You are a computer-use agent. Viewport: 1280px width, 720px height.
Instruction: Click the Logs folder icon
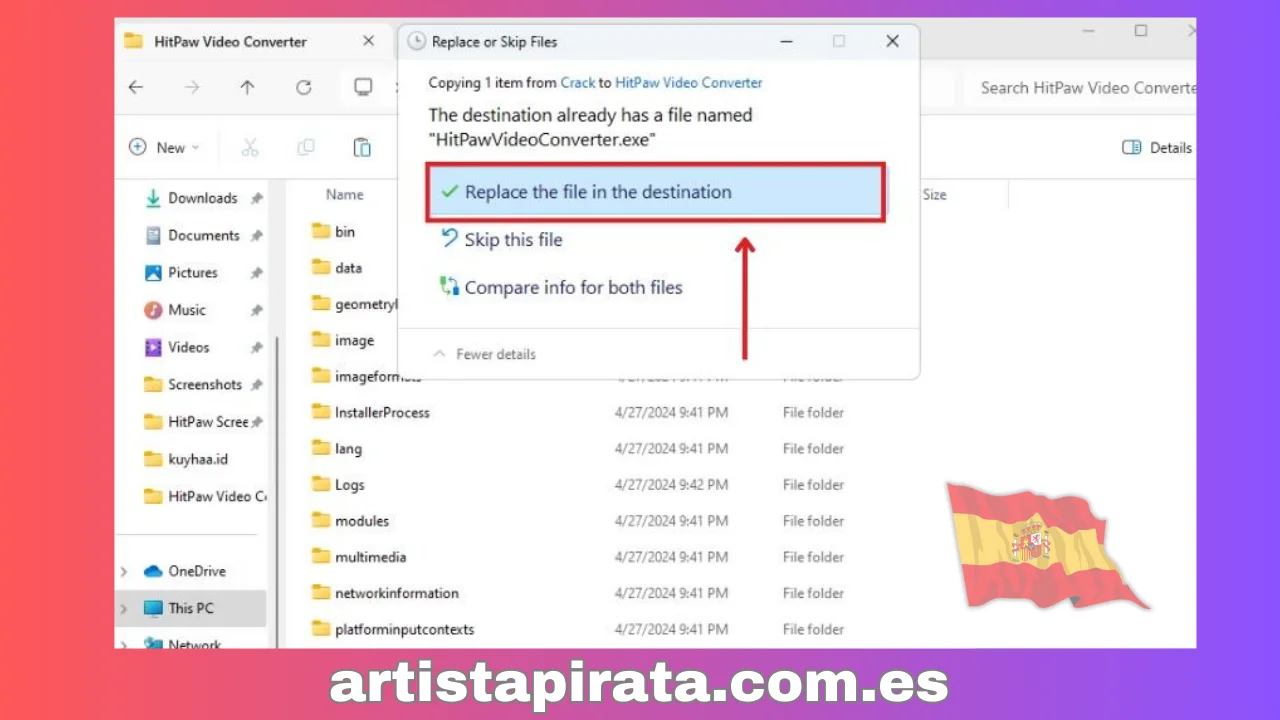pos(321,484)
